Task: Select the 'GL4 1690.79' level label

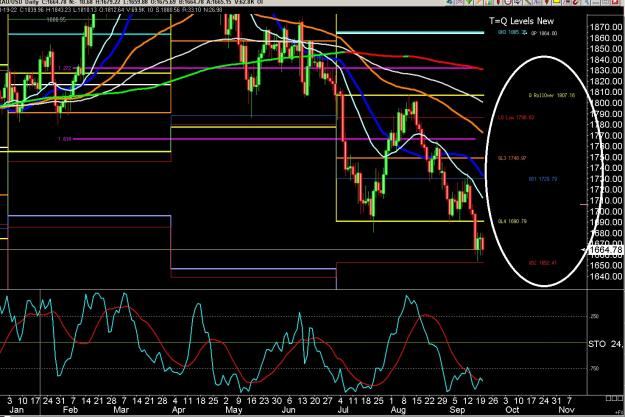Action: click(512, 221)
